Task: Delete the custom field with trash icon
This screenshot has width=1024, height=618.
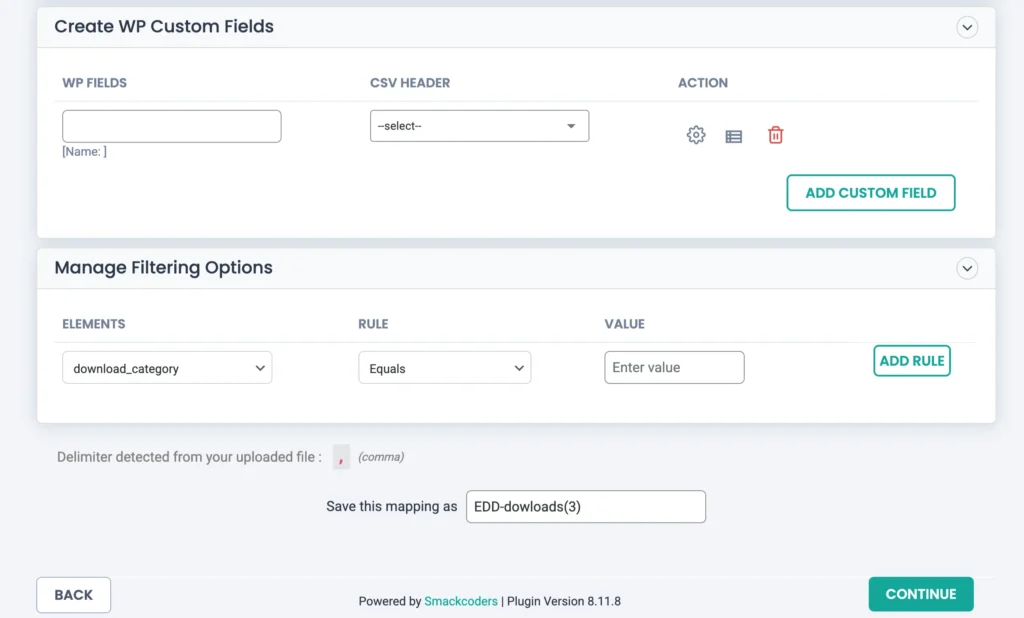Action: click(x=775, y=135)
